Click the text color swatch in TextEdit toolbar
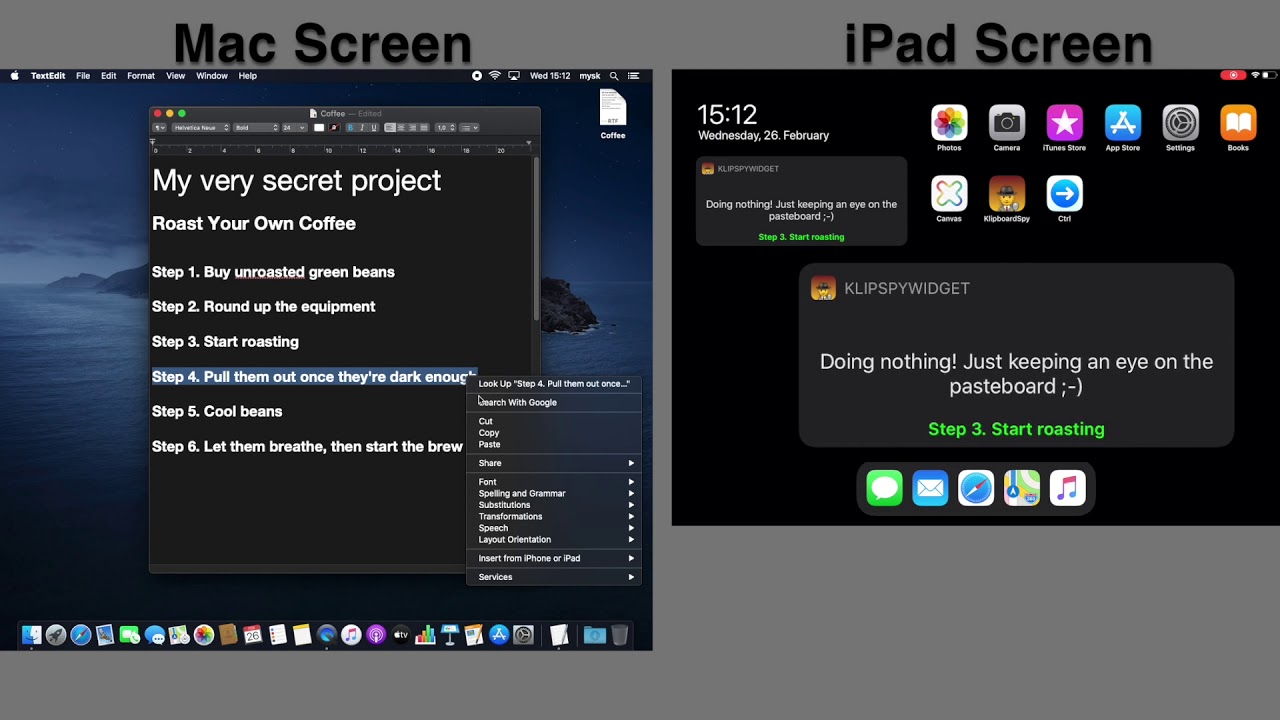The image size is (1280, 720). (x=320, y=127)
